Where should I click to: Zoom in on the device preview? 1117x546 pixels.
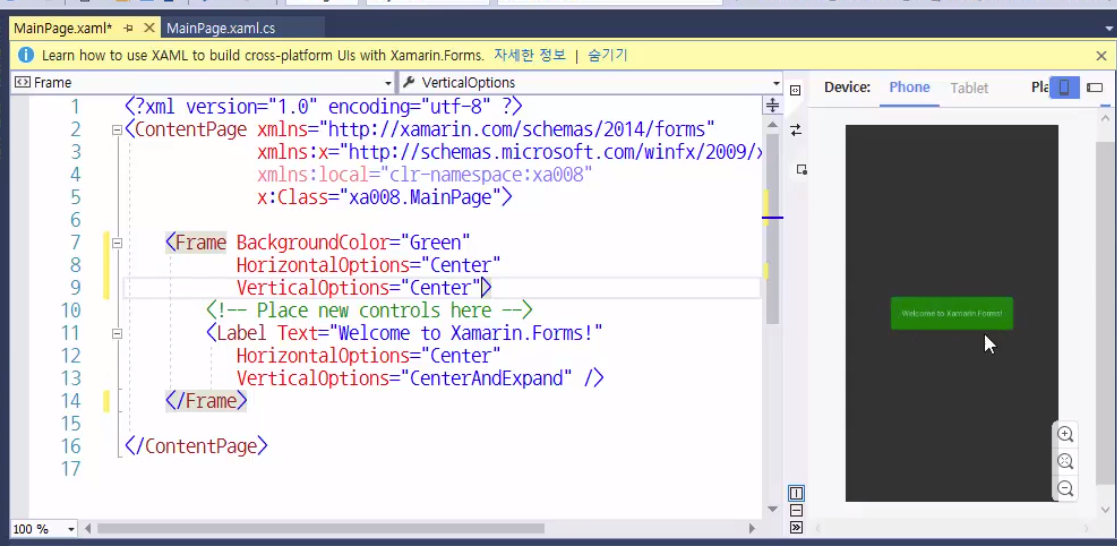[x=1065, y=434]
